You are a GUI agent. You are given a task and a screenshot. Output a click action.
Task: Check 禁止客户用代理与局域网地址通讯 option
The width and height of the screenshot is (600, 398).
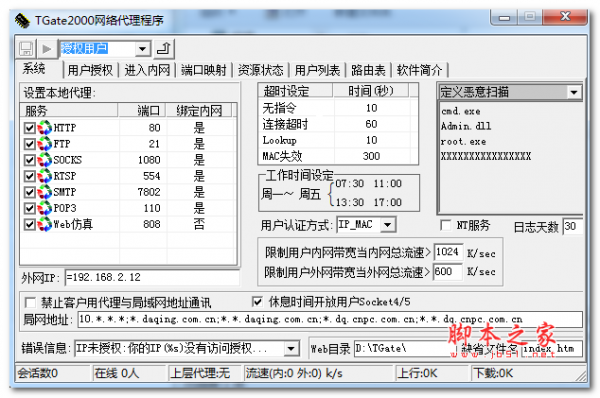tap(30, 303)
